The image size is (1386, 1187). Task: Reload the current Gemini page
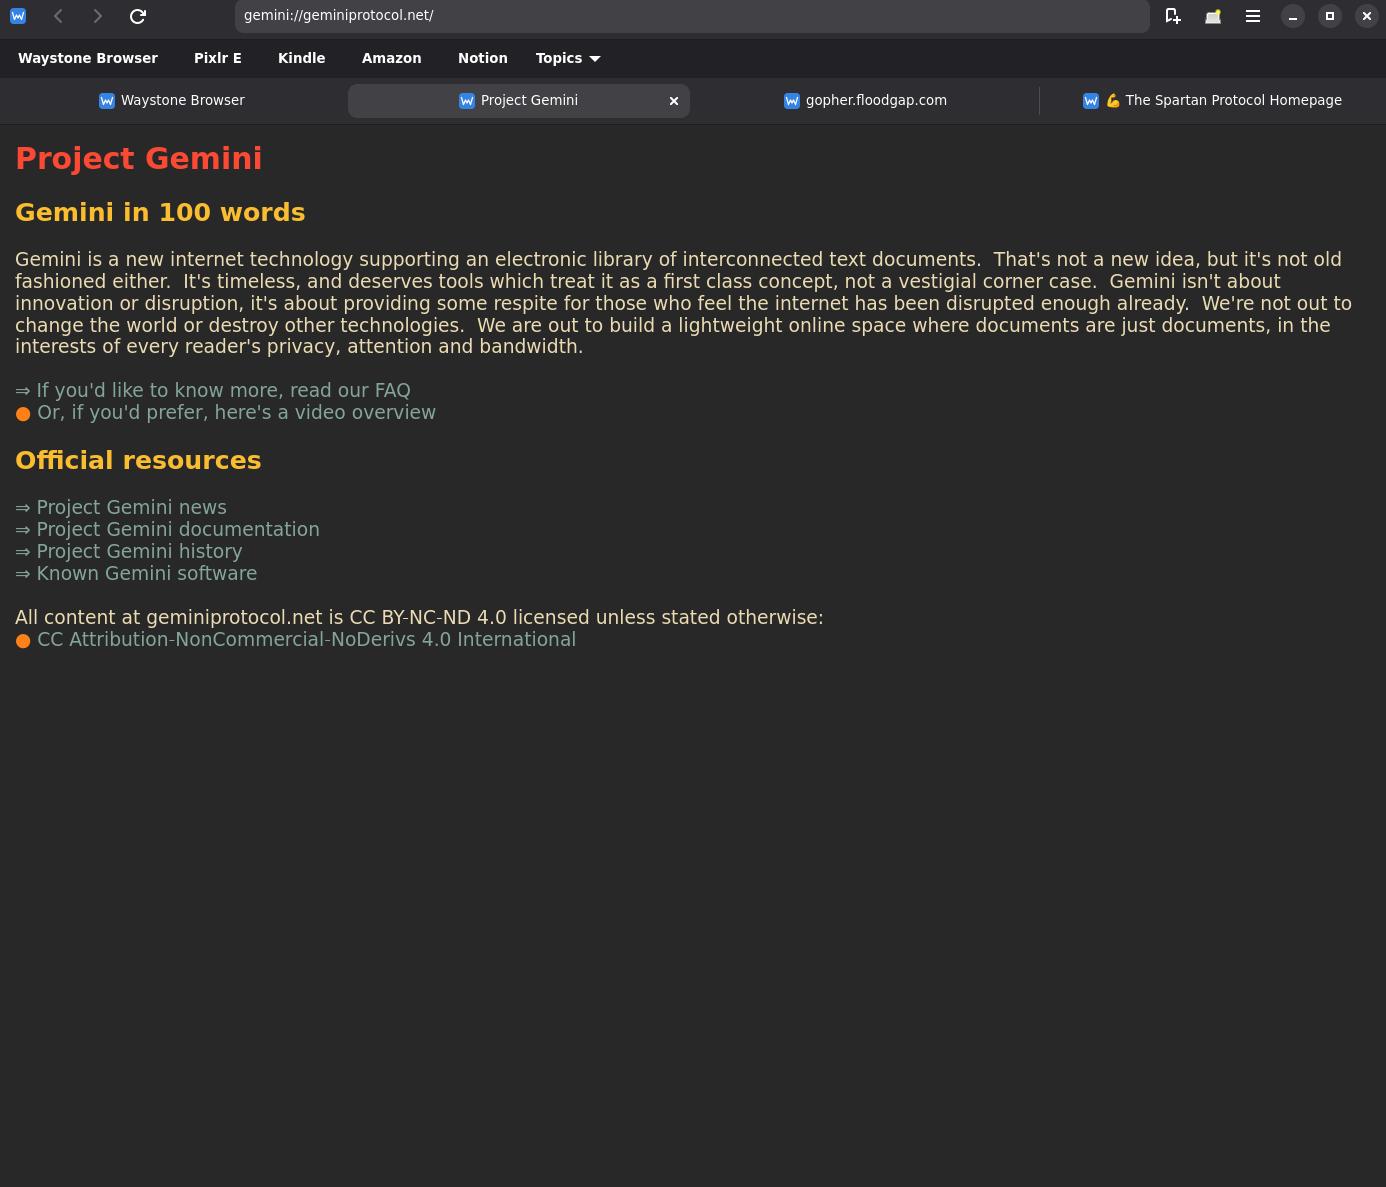pos(138,16)
